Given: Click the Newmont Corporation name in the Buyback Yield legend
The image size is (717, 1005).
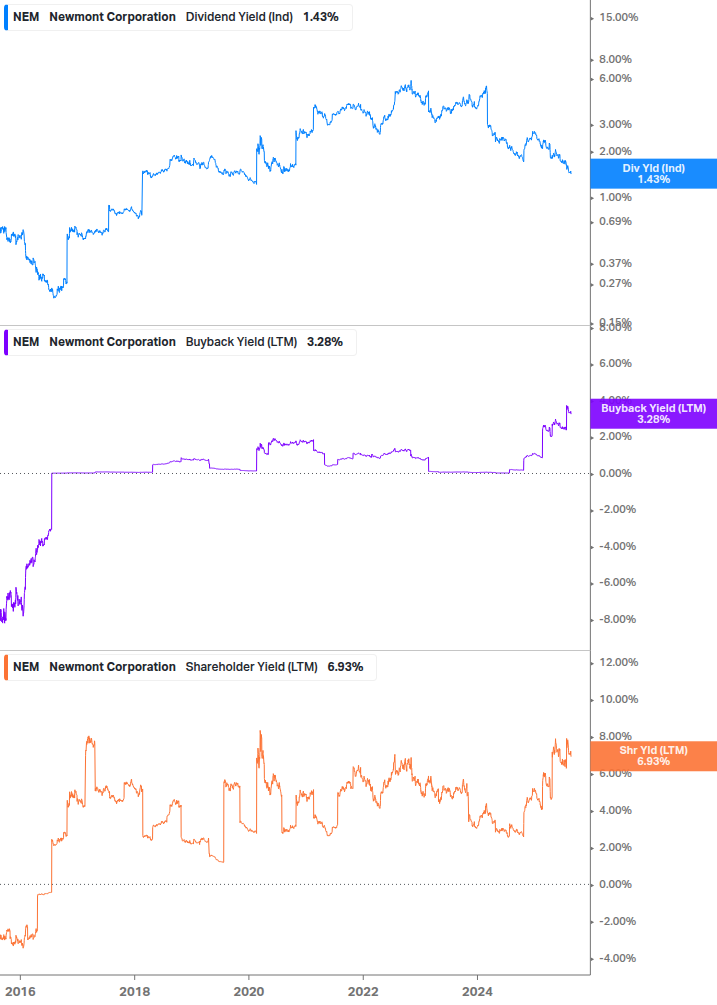Looking at the screenshot, I should (x=112, y=342).
